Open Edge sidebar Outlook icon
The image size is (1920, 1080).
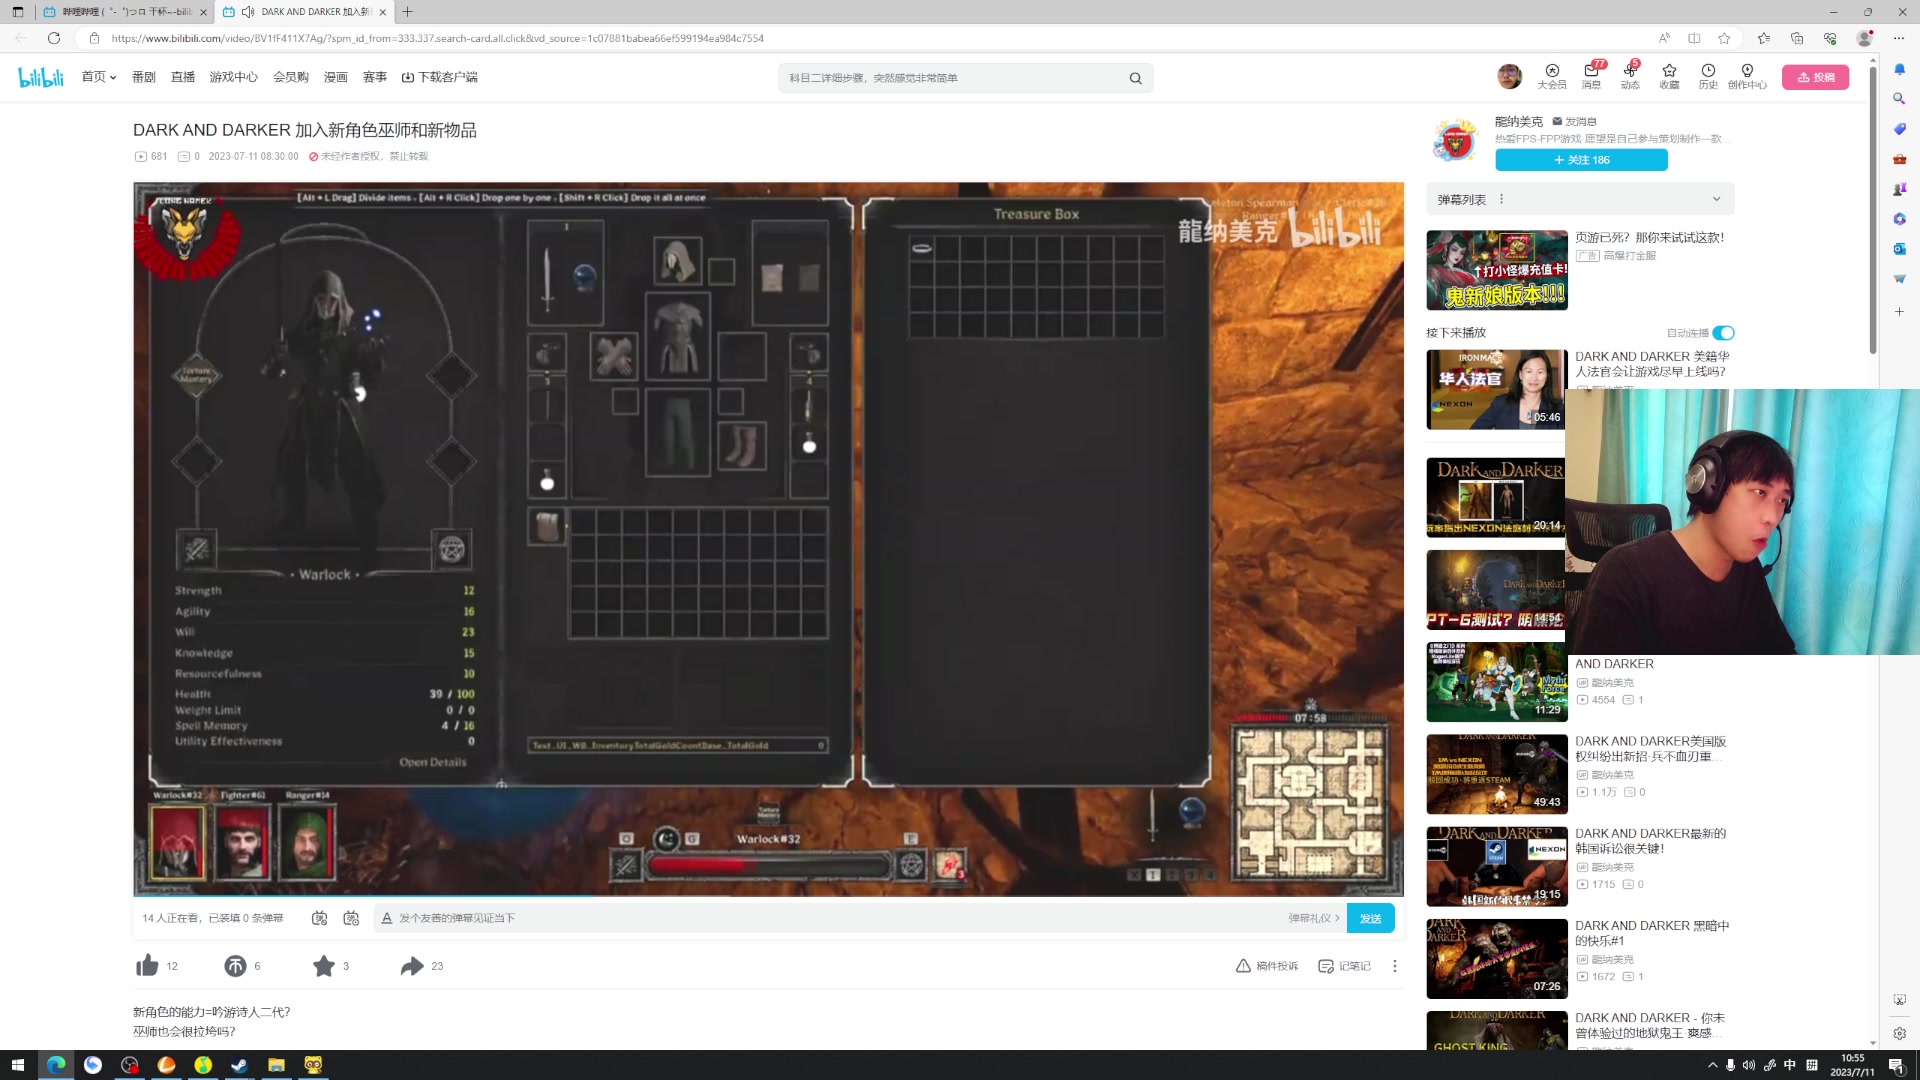(x=1899, y=249)
